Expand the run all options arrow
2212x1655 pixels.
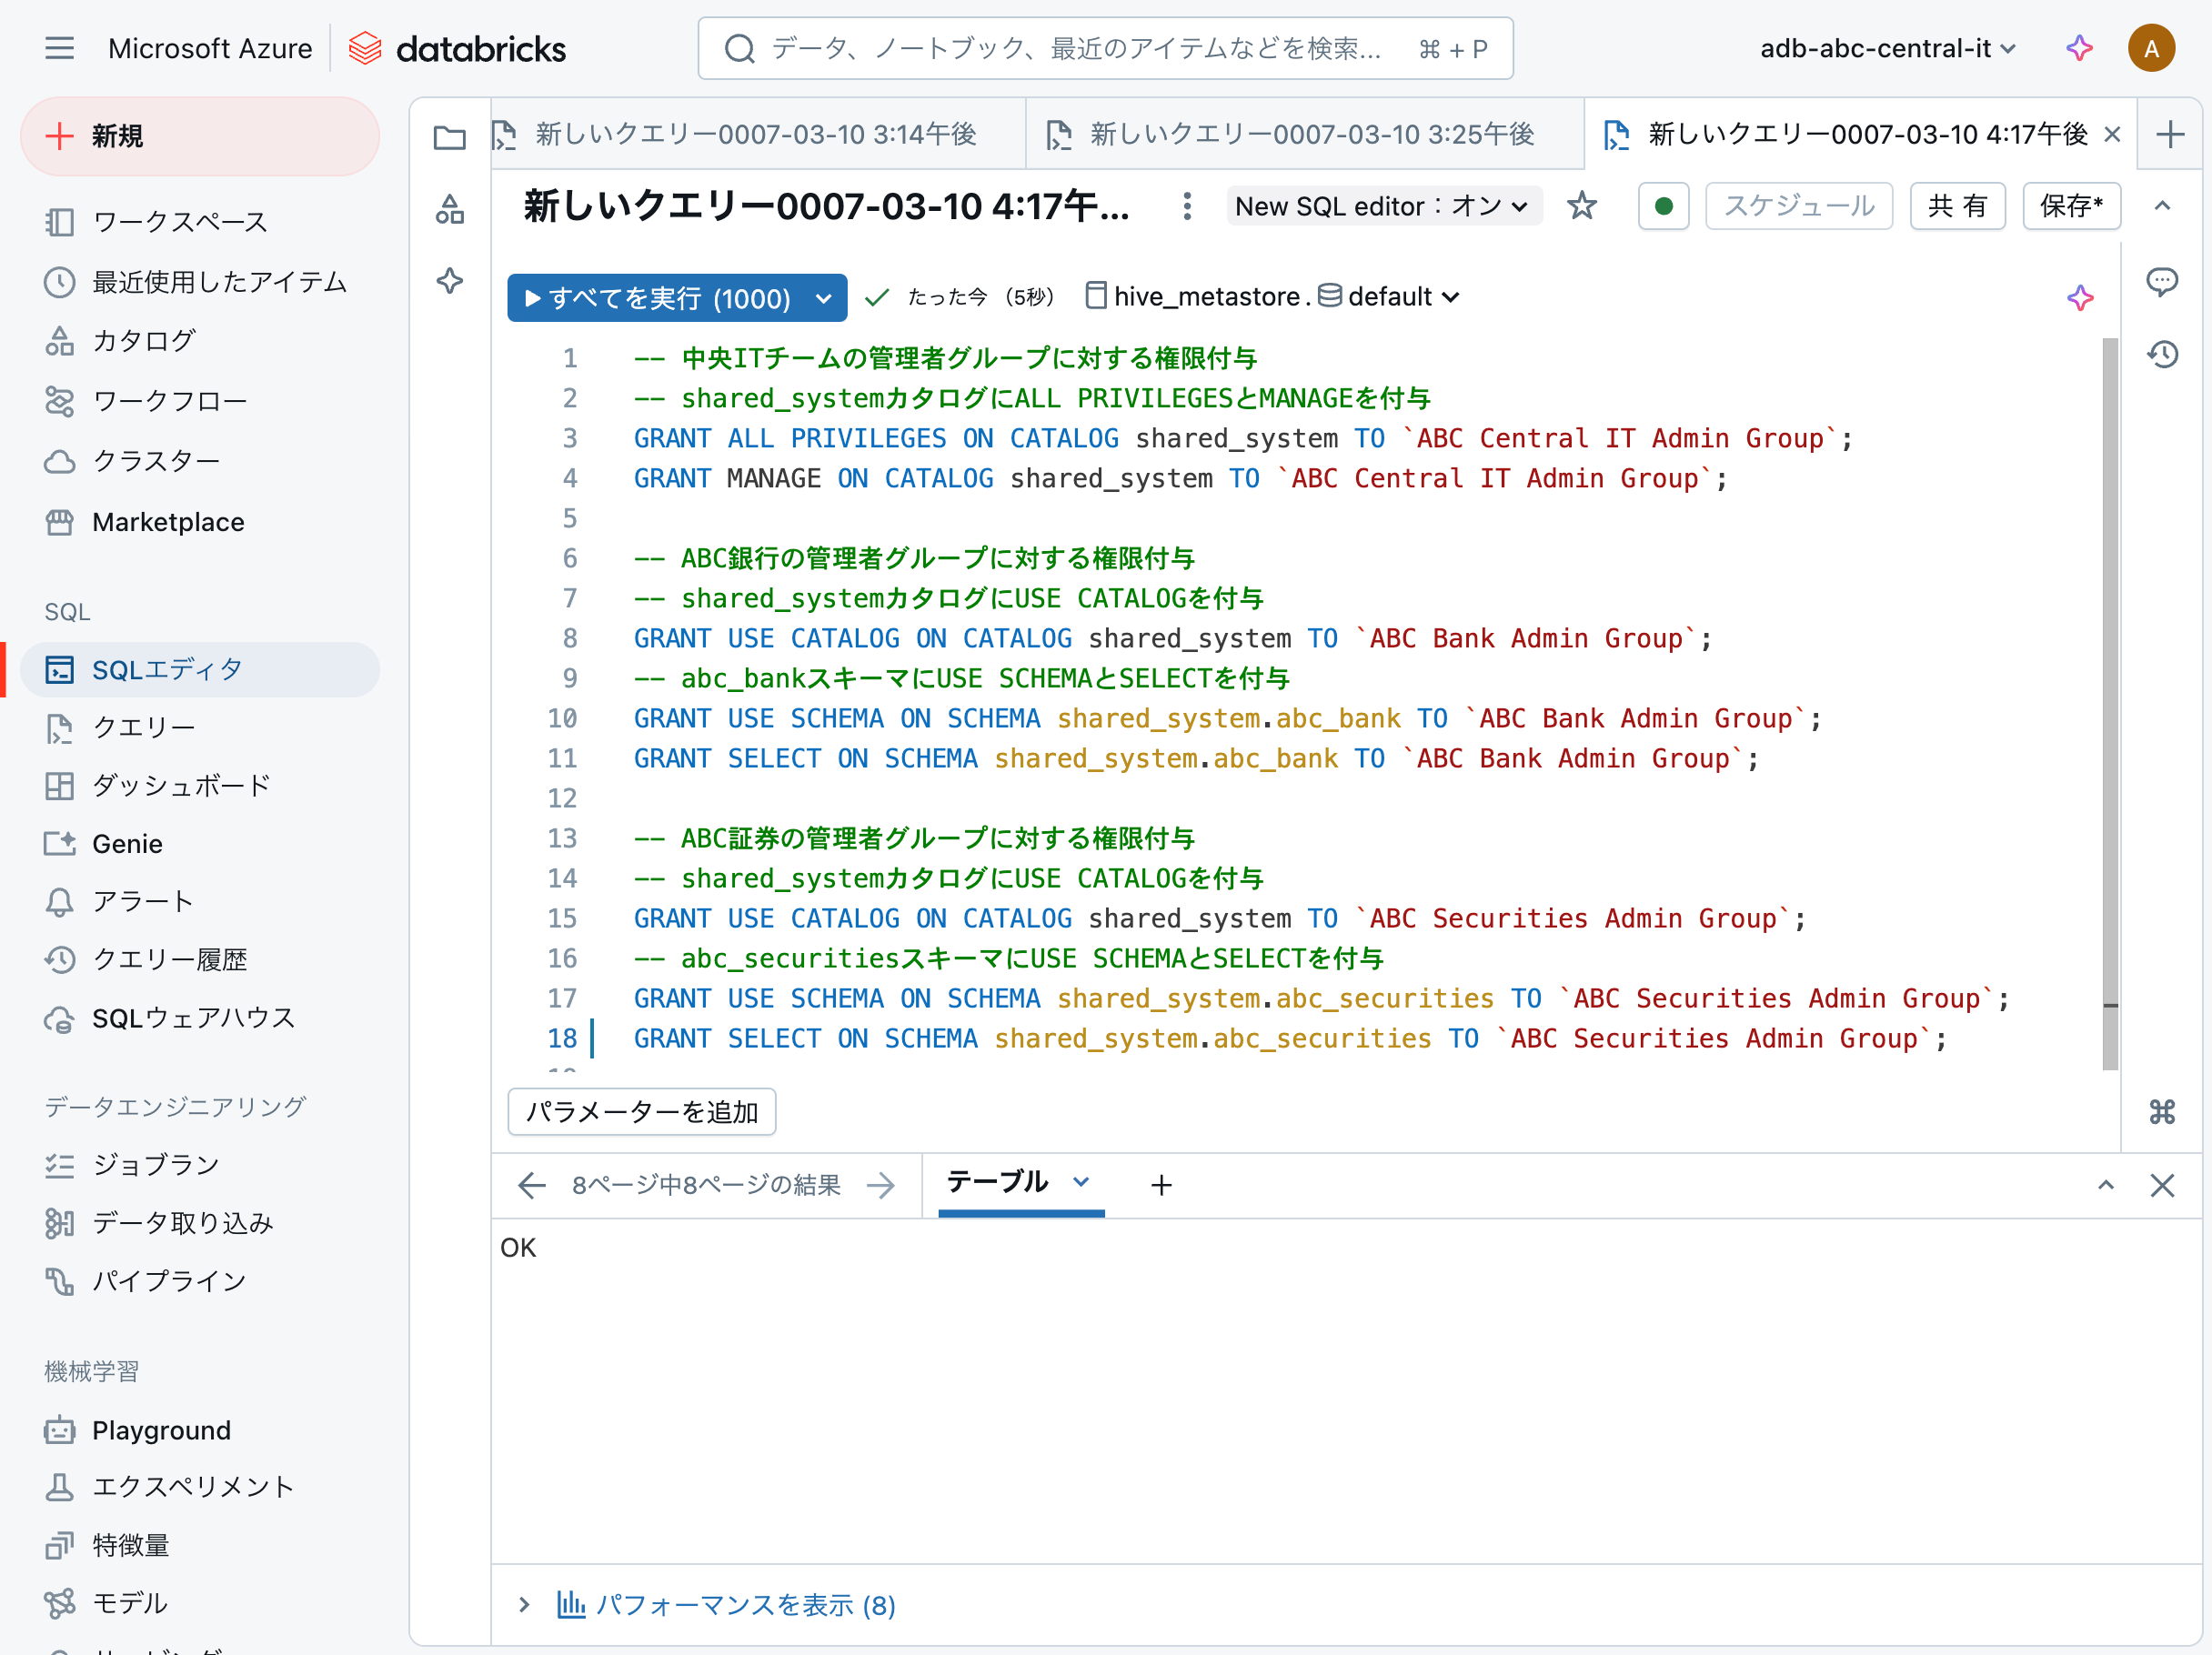[824, 298]
